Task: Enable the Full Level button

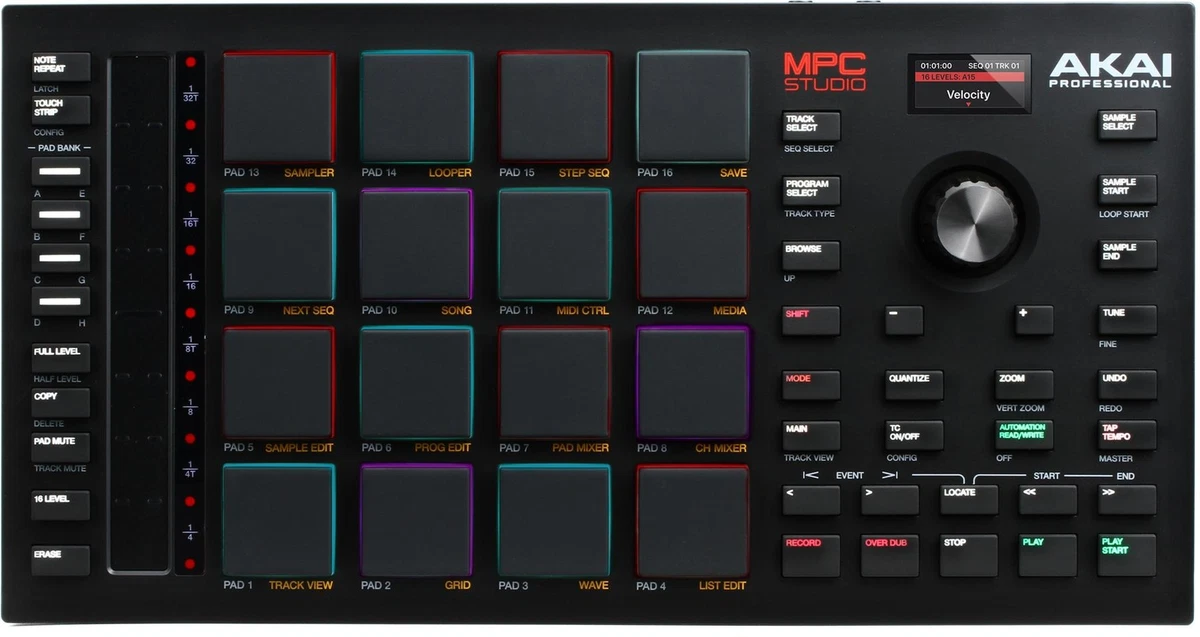Action: tap(60, 358)
